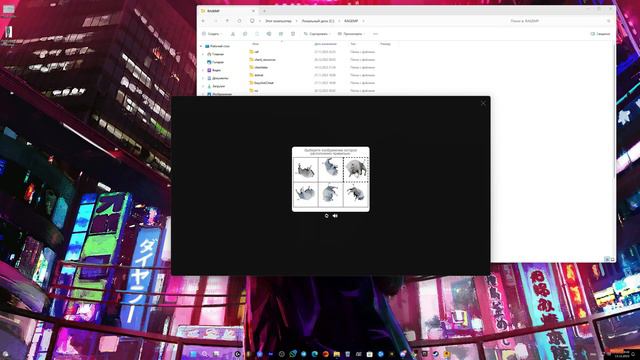Click Back arrow in Explorer window
This screenshot has height=360, width=640.
click(x=203, y=21)
